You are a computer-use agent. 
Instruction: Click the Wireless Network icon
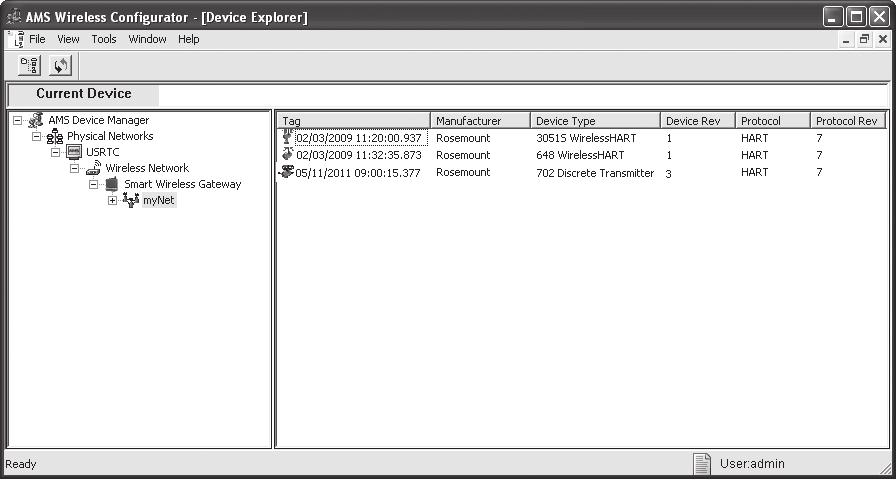pyautogui.click(x=93, y=169)
